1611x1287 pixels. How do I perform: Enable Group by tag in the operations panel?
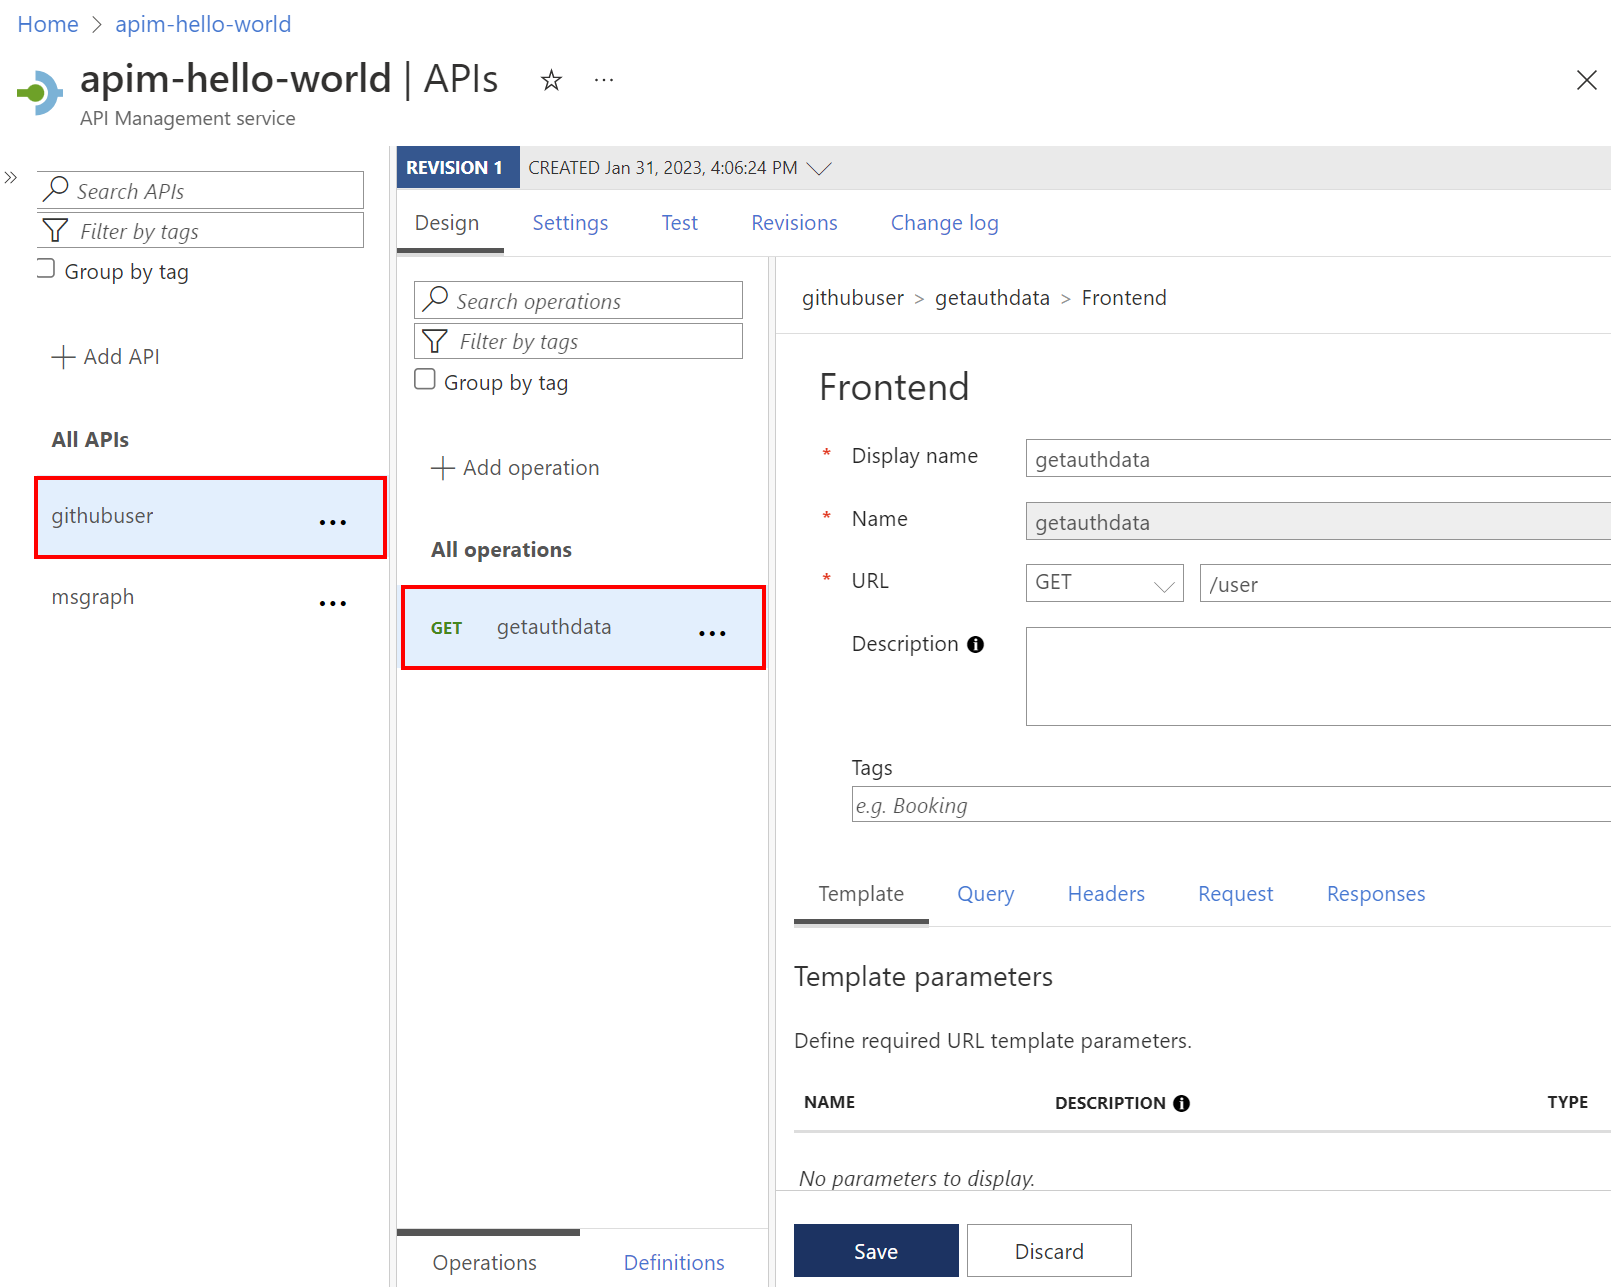click(424, 379)
